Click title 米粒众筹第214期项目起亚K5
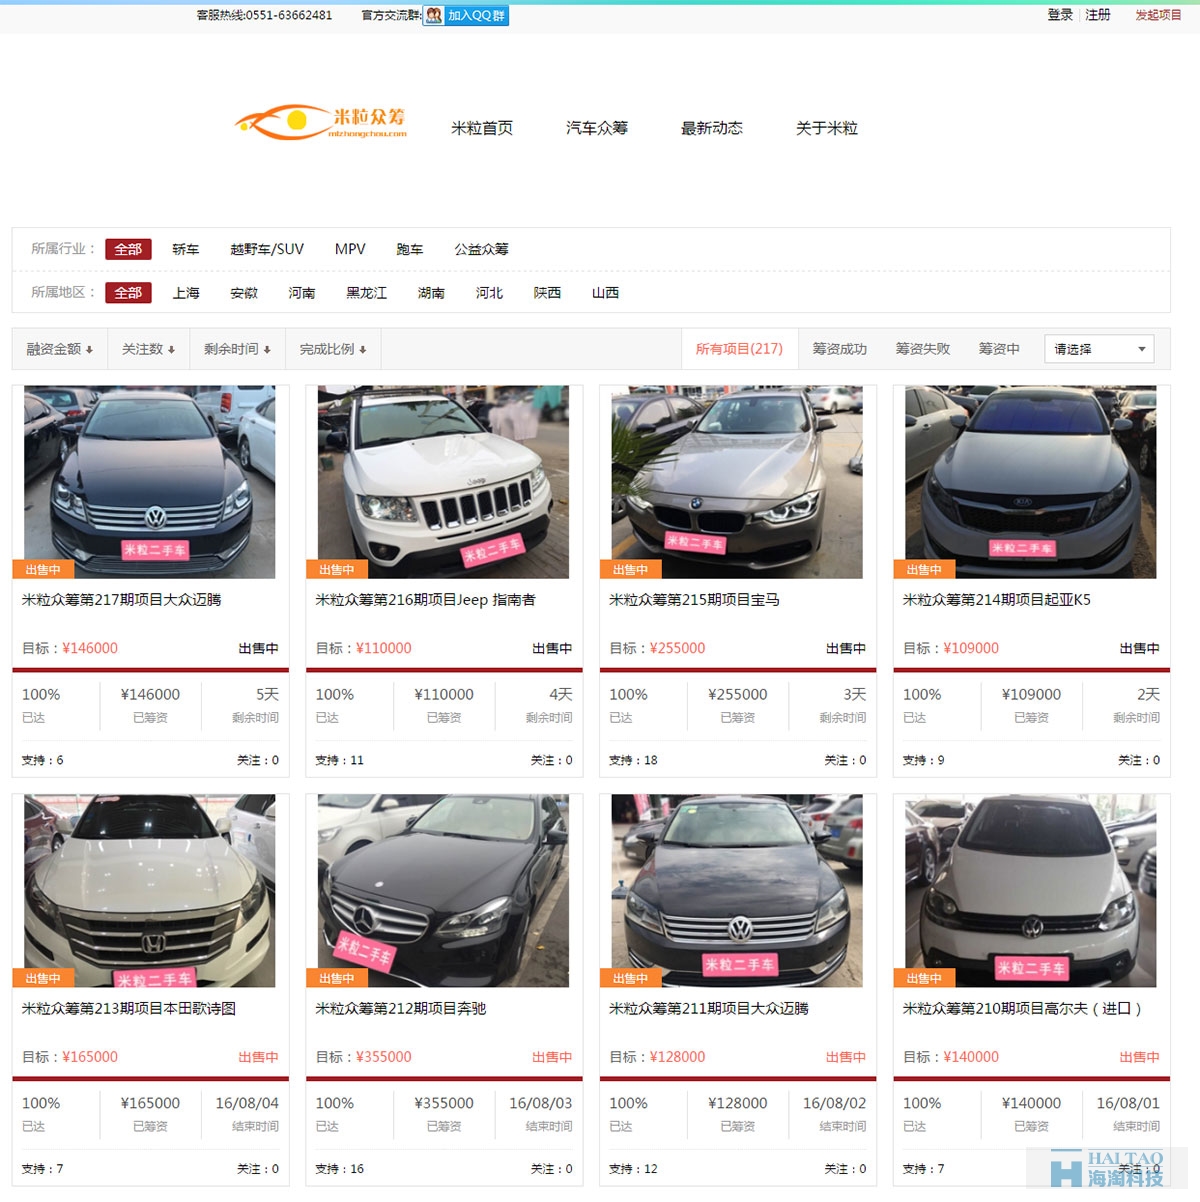This screenshot has height=1202, width=1200. point(997,600)
